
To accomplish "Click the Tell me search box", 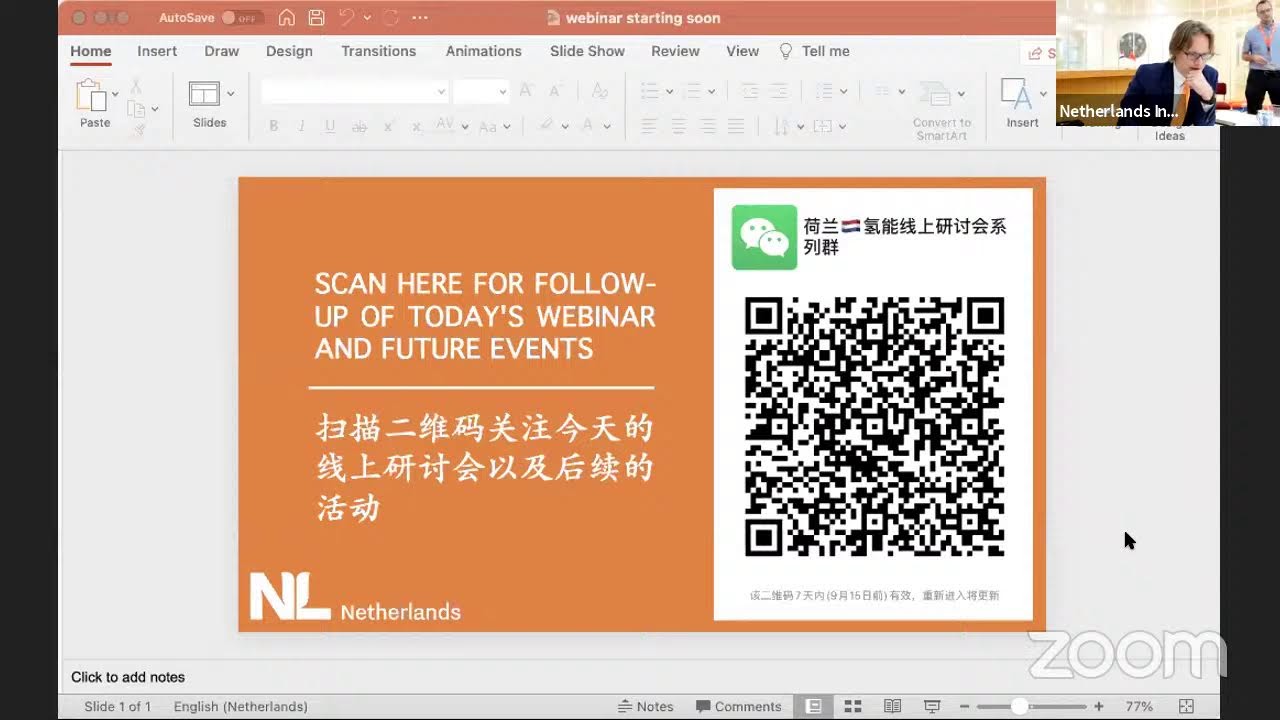I will point(815,51).
